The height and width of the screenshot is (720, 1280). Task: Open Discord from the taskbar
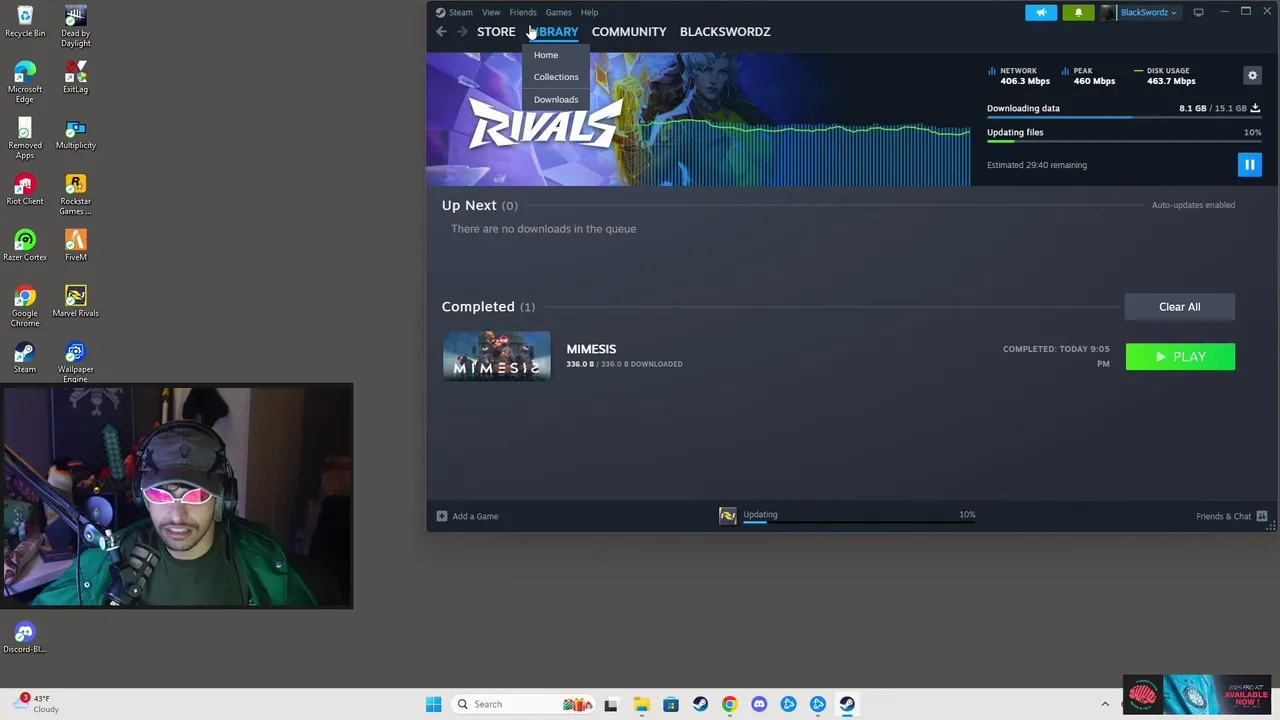pos(759,704)
